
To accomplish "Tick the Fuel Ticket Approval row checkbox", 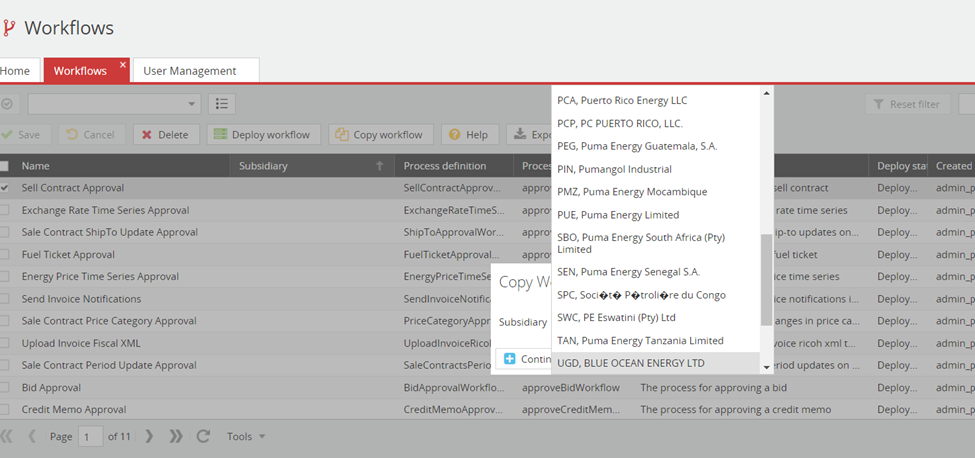I will click(x=5, y=255).
